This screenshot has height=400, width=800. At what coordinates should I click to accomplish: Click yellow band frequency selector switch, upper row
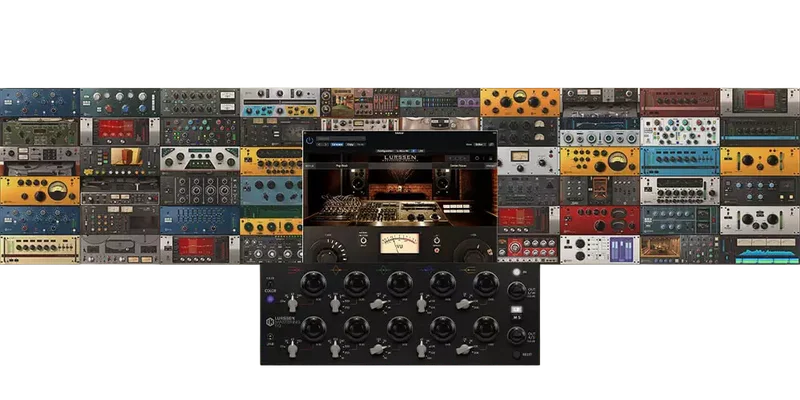point(464,304)
